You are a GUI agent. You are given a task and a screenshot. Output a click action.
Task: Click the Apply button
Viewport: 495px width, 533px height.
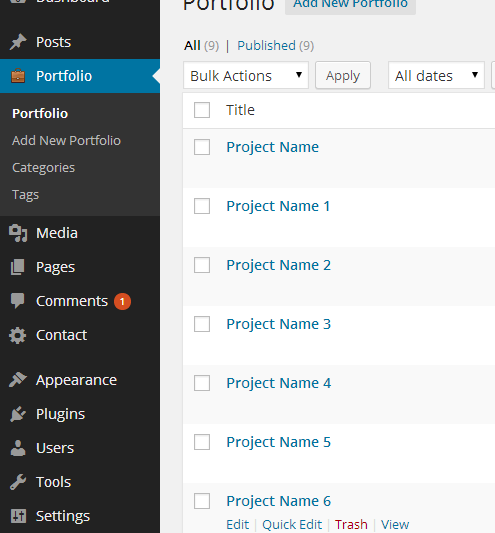(343, 75)
